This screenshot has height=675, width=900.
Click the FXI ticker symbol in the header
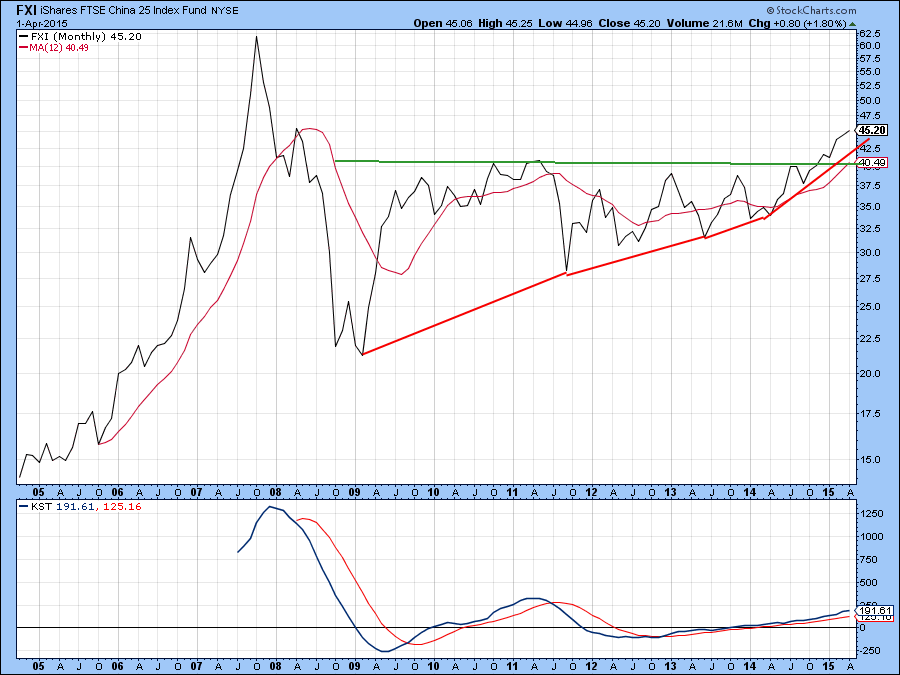26,10
